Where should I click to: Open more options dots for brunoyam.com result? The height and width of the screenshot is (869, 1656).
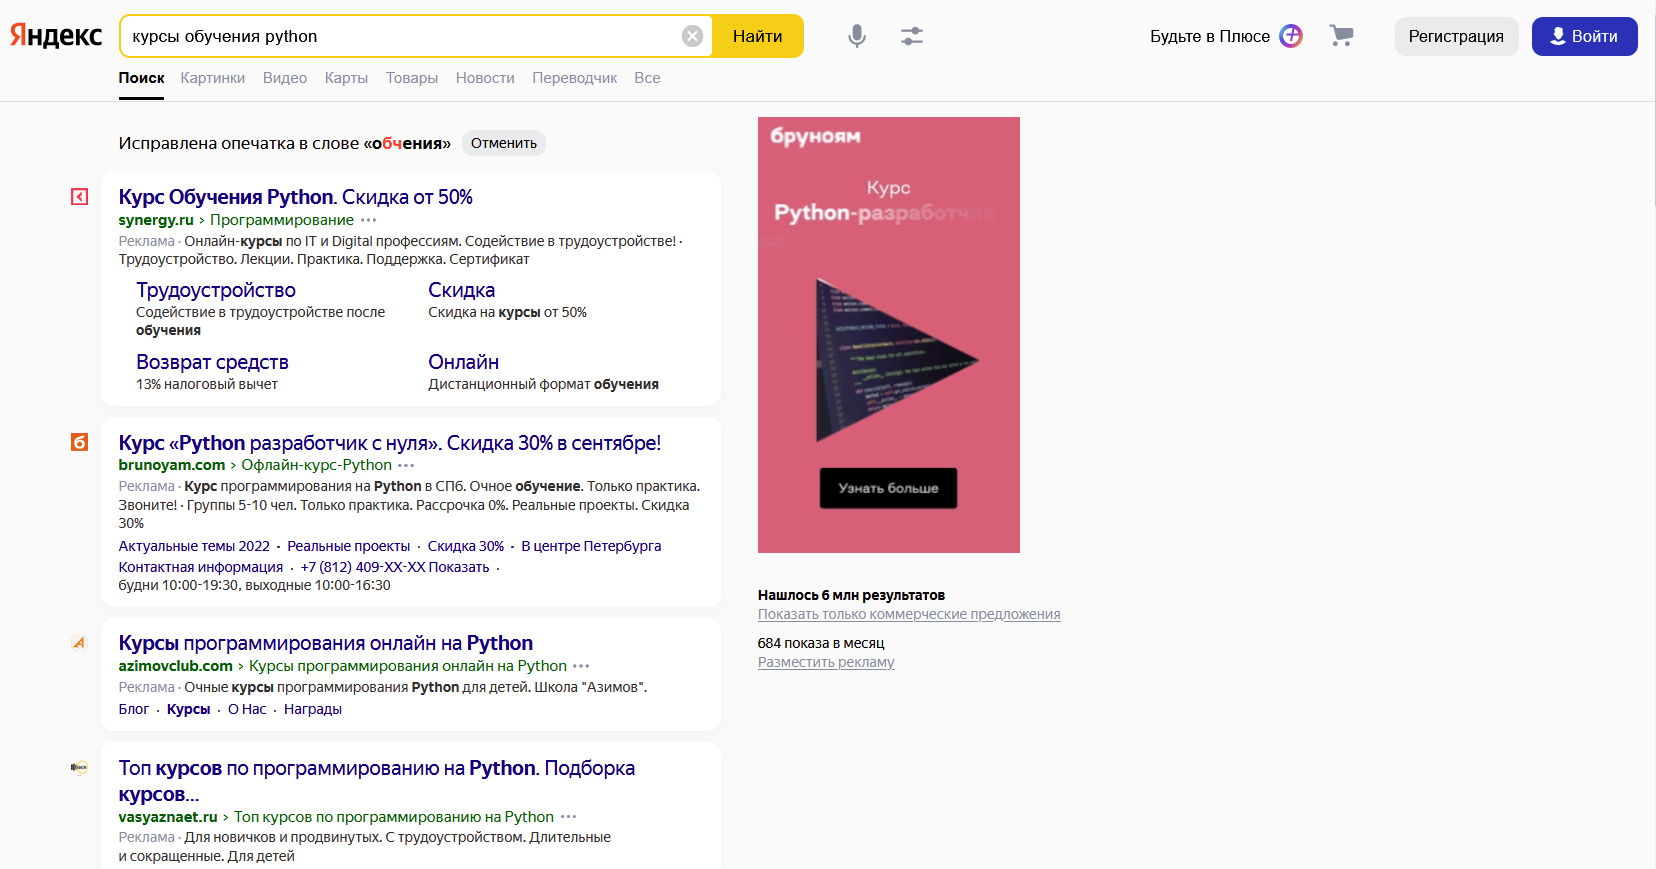click(x=406, y=465)
